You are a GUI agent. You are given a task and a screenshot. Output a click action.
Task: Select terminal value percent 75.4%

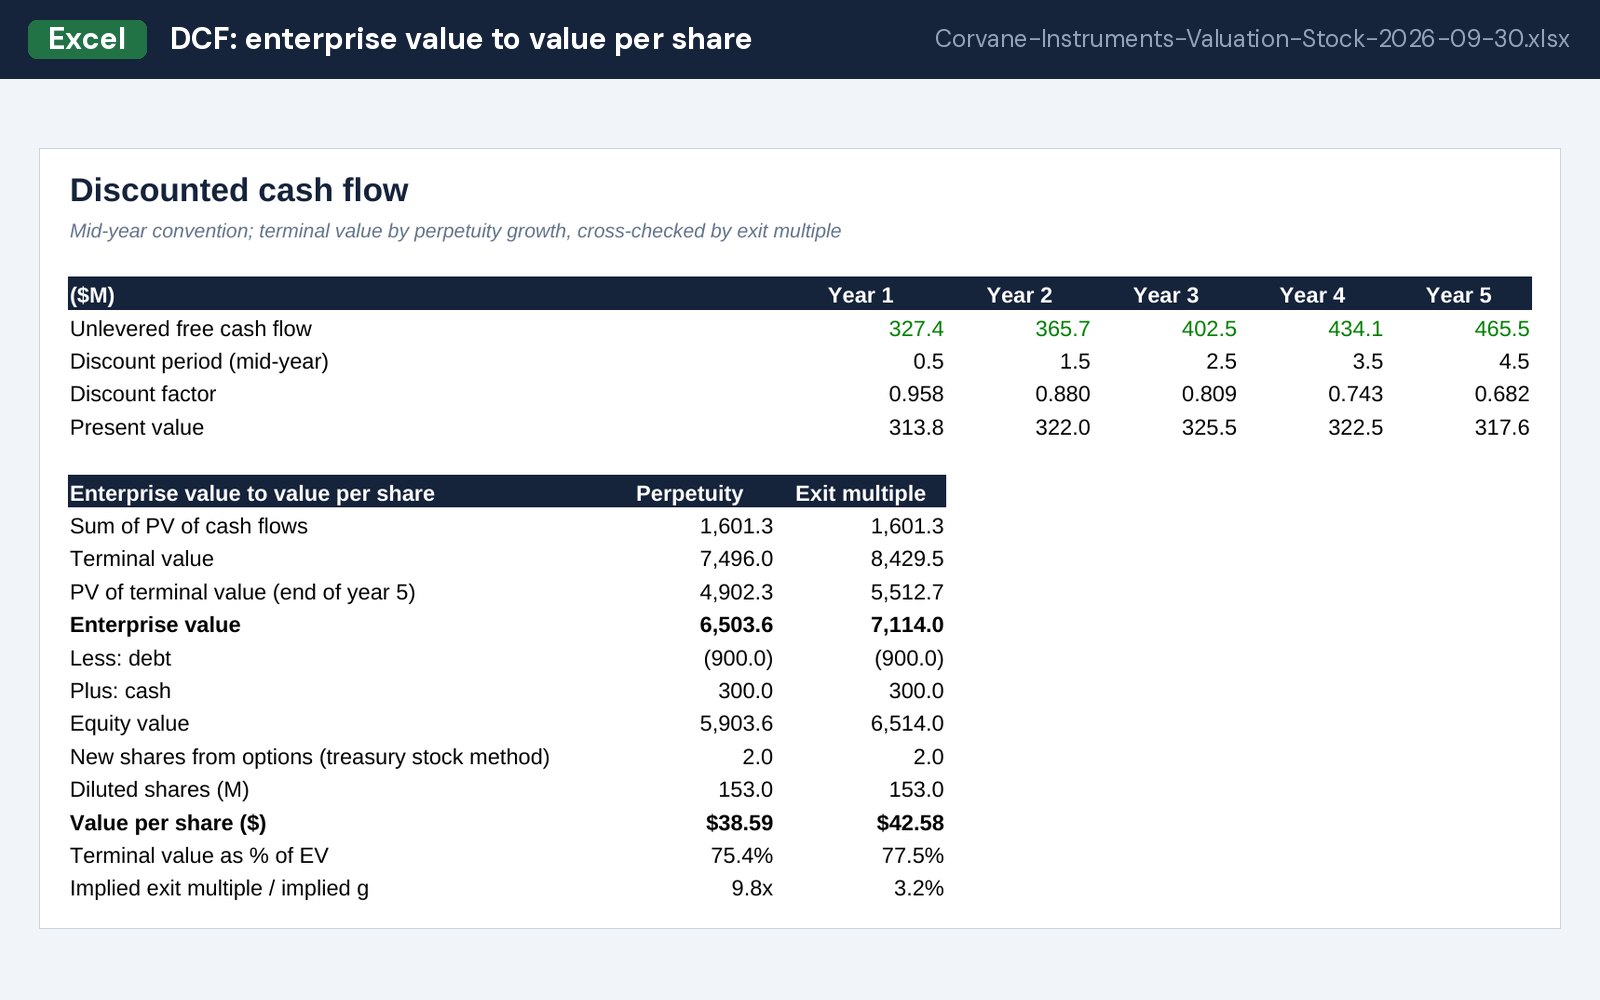(x=741, y=856)
